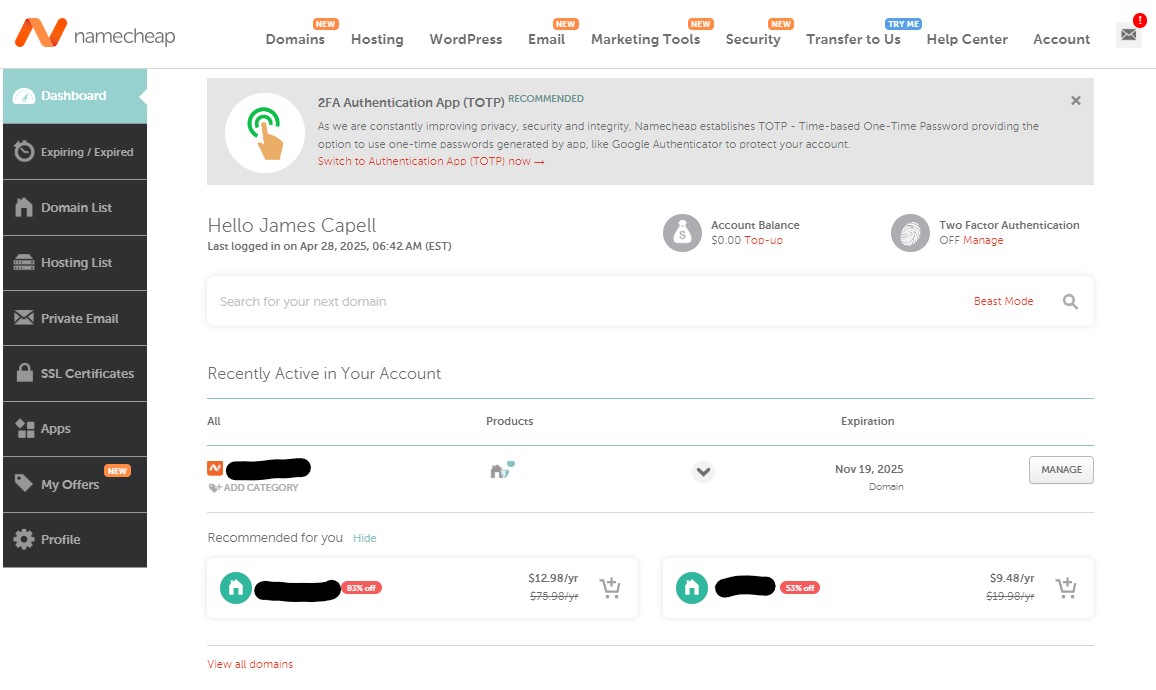Open the Help Center menu
This screenshot has height=690, width=1156.
coord(967,39)
